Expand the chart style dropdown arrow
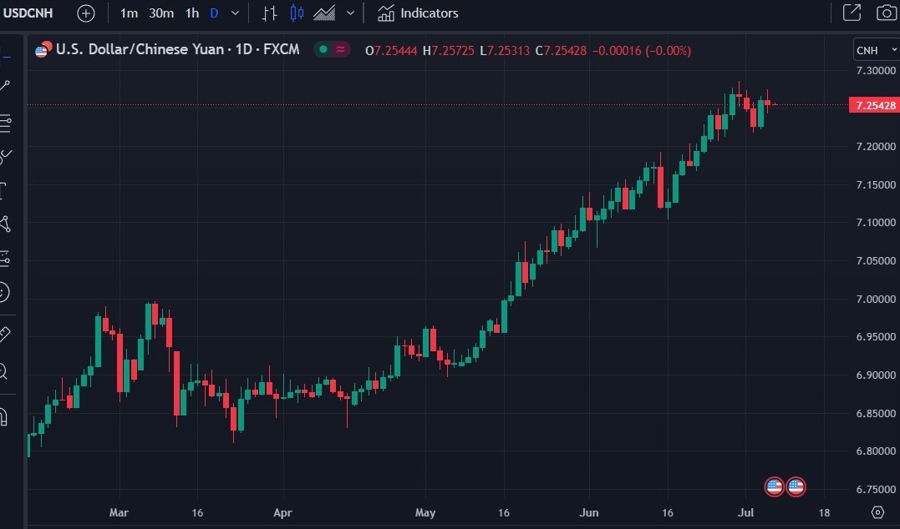 350,13
